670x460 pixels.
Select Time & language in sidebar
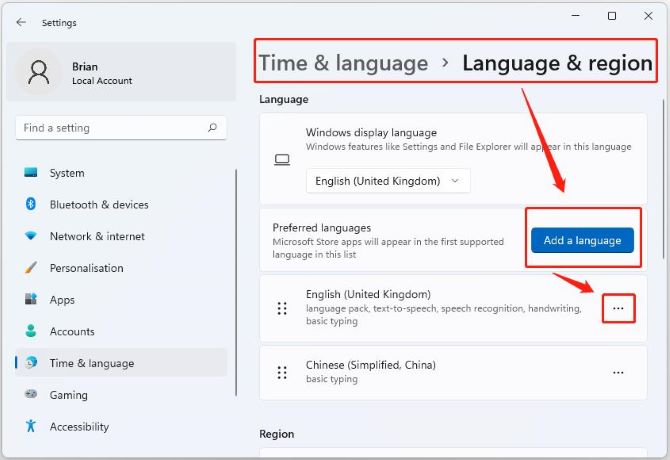[121, 363]
